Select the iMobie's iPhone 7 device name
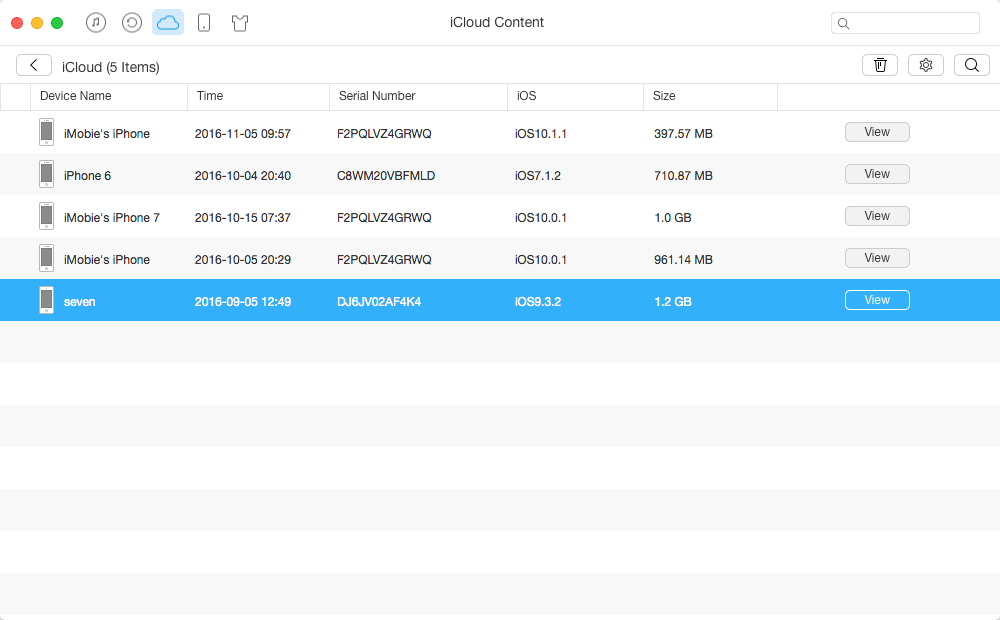 coord(112,218)
